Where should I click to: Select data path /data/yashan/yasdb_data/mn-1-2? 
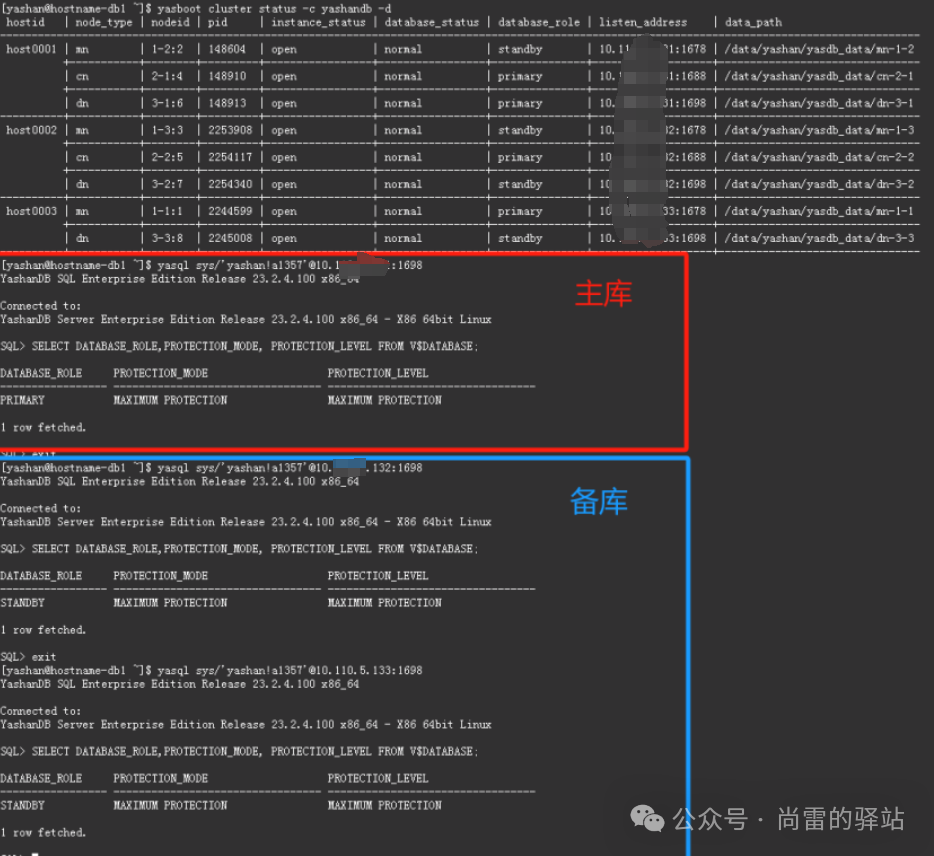click(819, 49)
